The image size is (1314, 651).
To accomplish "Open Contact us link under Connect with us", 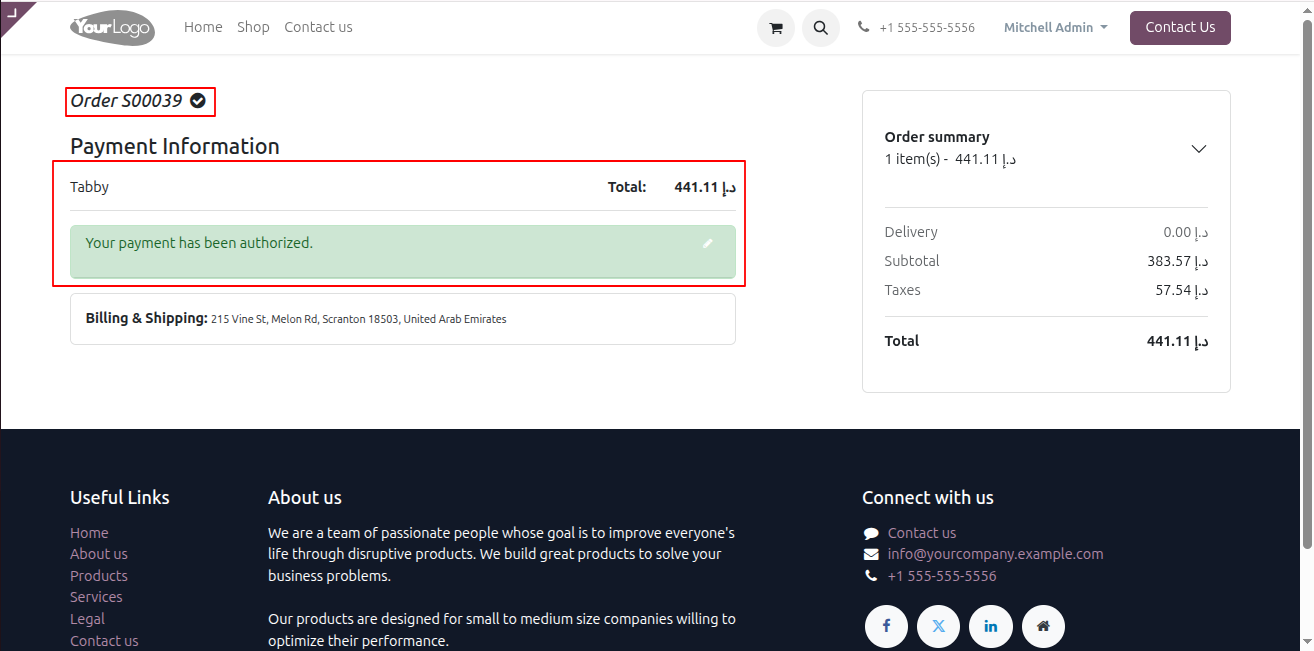I will [x=922, y=533].
